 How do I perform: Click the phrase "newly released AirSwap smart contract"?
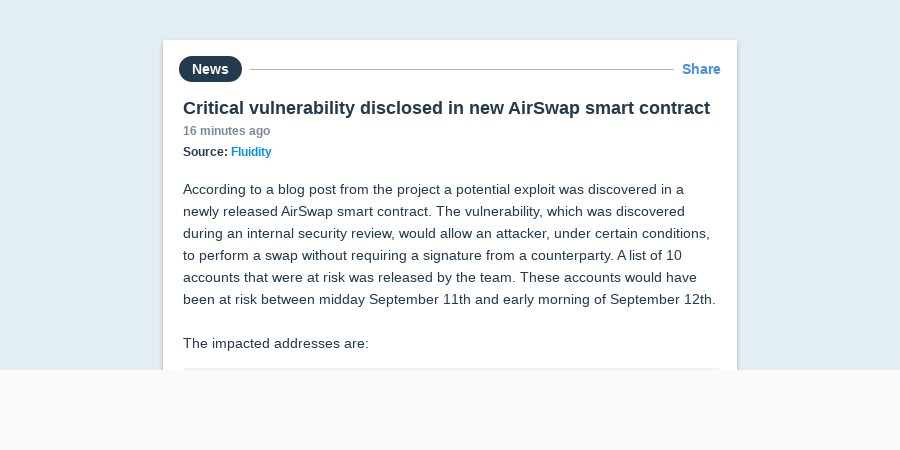point(307,212)
